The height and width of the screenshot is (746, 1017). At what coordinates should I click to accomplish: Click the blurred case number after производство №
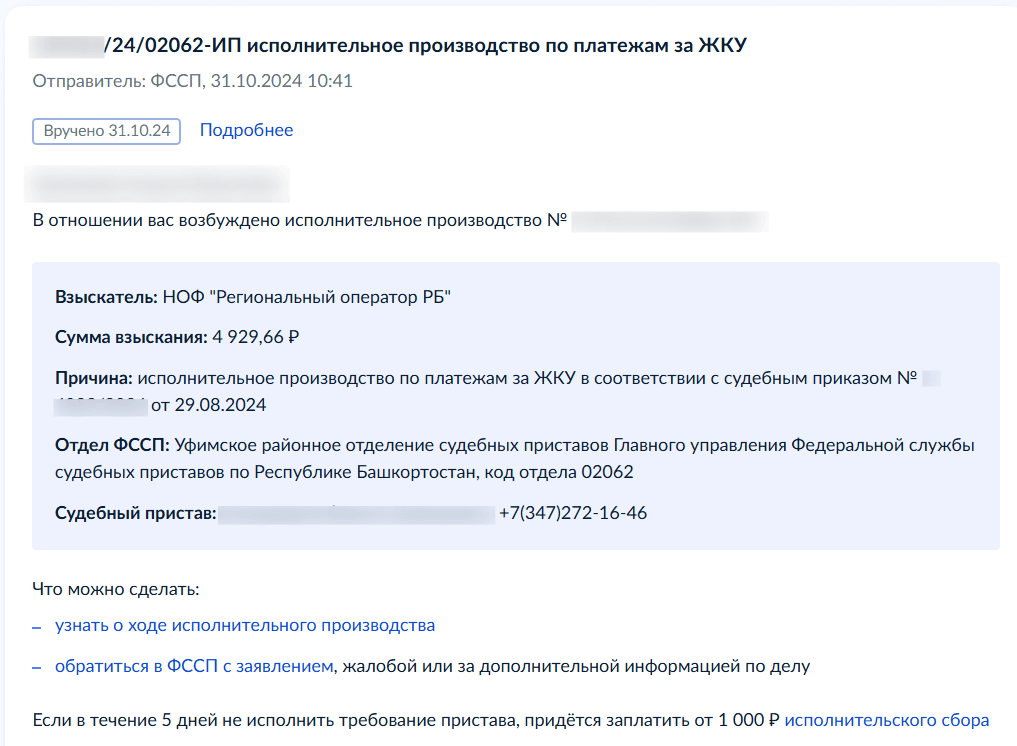670,221
